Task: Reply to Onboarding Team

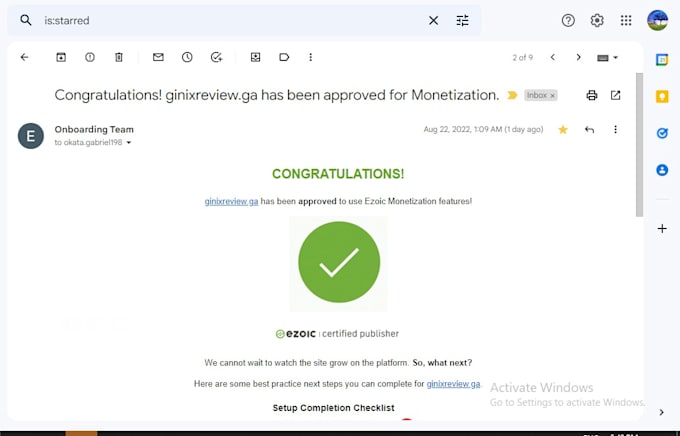Action: 589,129
